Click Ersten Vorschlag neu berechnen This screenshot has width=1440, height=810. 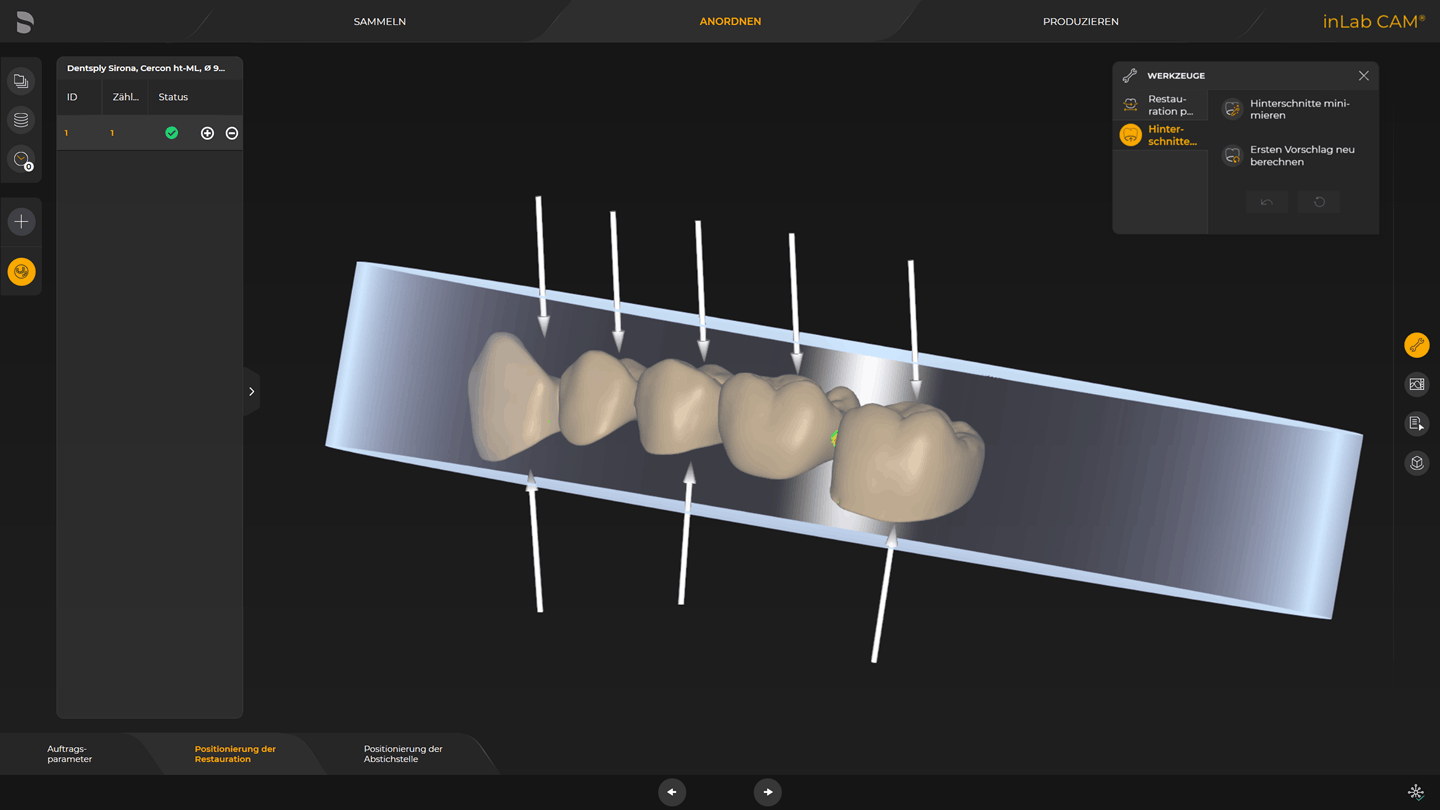tap(1300, 155)
